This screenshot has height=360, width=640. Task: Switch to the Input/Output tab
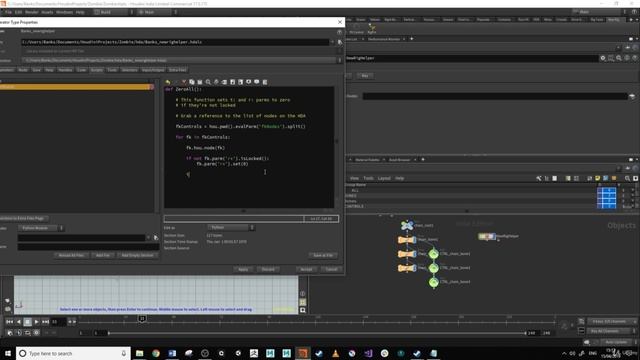point(153,70)
